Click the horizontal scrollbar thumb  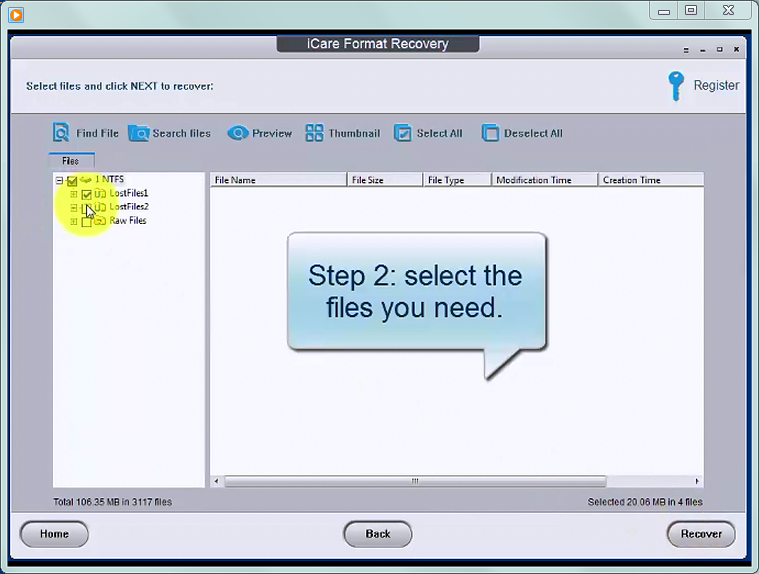pos(415,481)
